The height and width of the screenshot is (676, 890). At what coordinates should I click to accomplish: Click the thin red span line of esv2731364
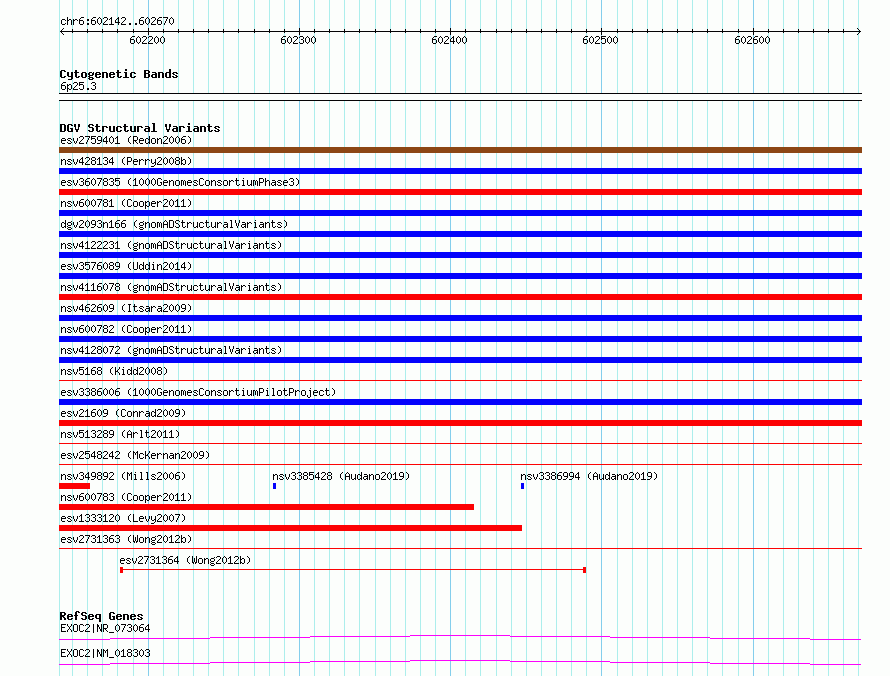[x=352, y=570]
